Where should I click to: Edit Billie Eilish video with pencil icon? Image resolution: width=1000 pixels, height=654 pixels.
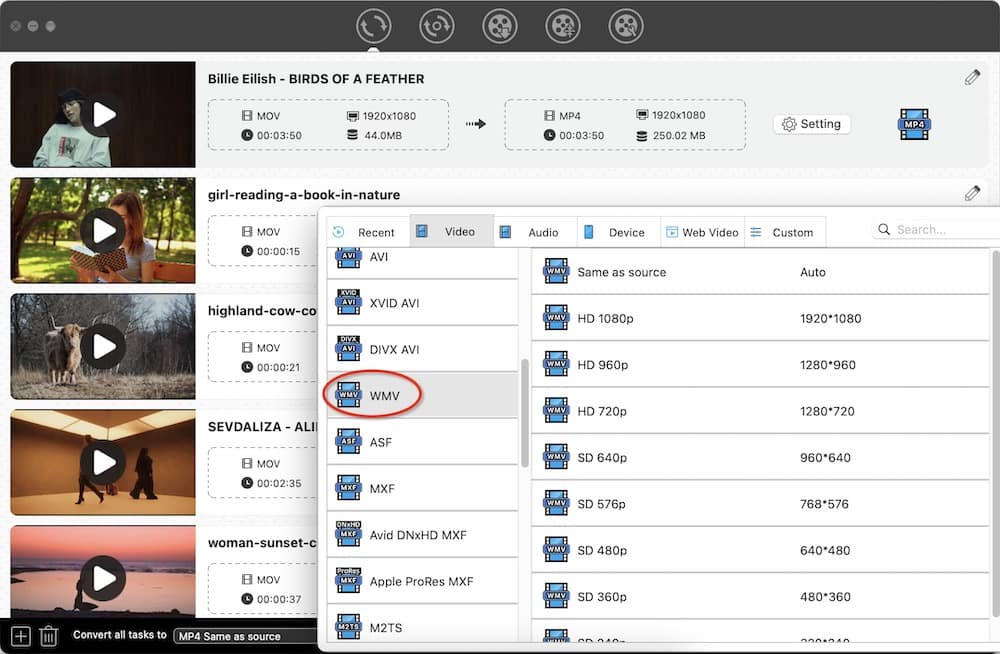[x=972, y=78]
